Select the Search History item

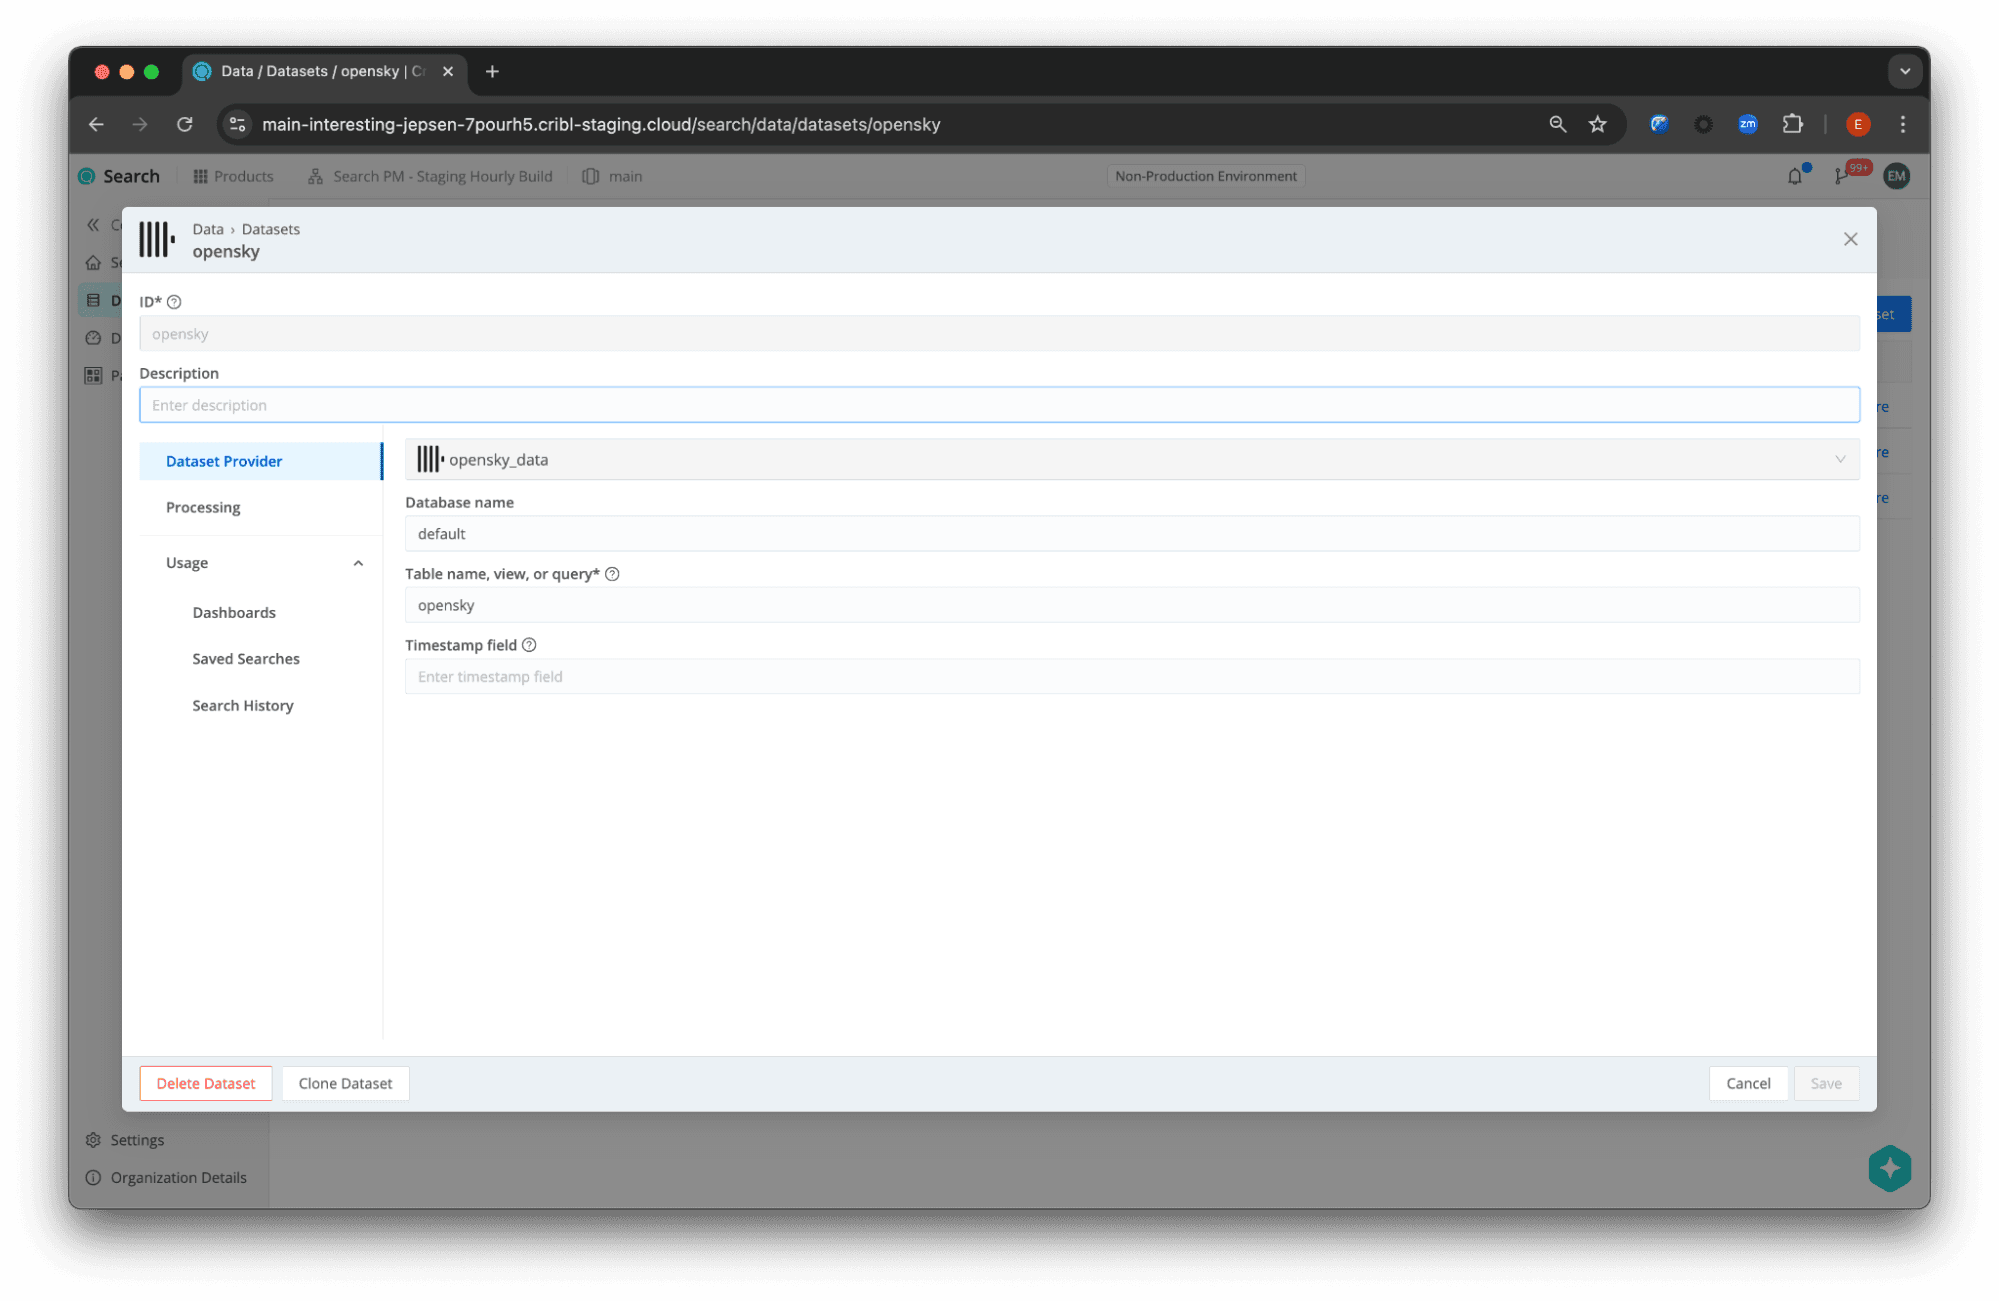coord(243,706)
